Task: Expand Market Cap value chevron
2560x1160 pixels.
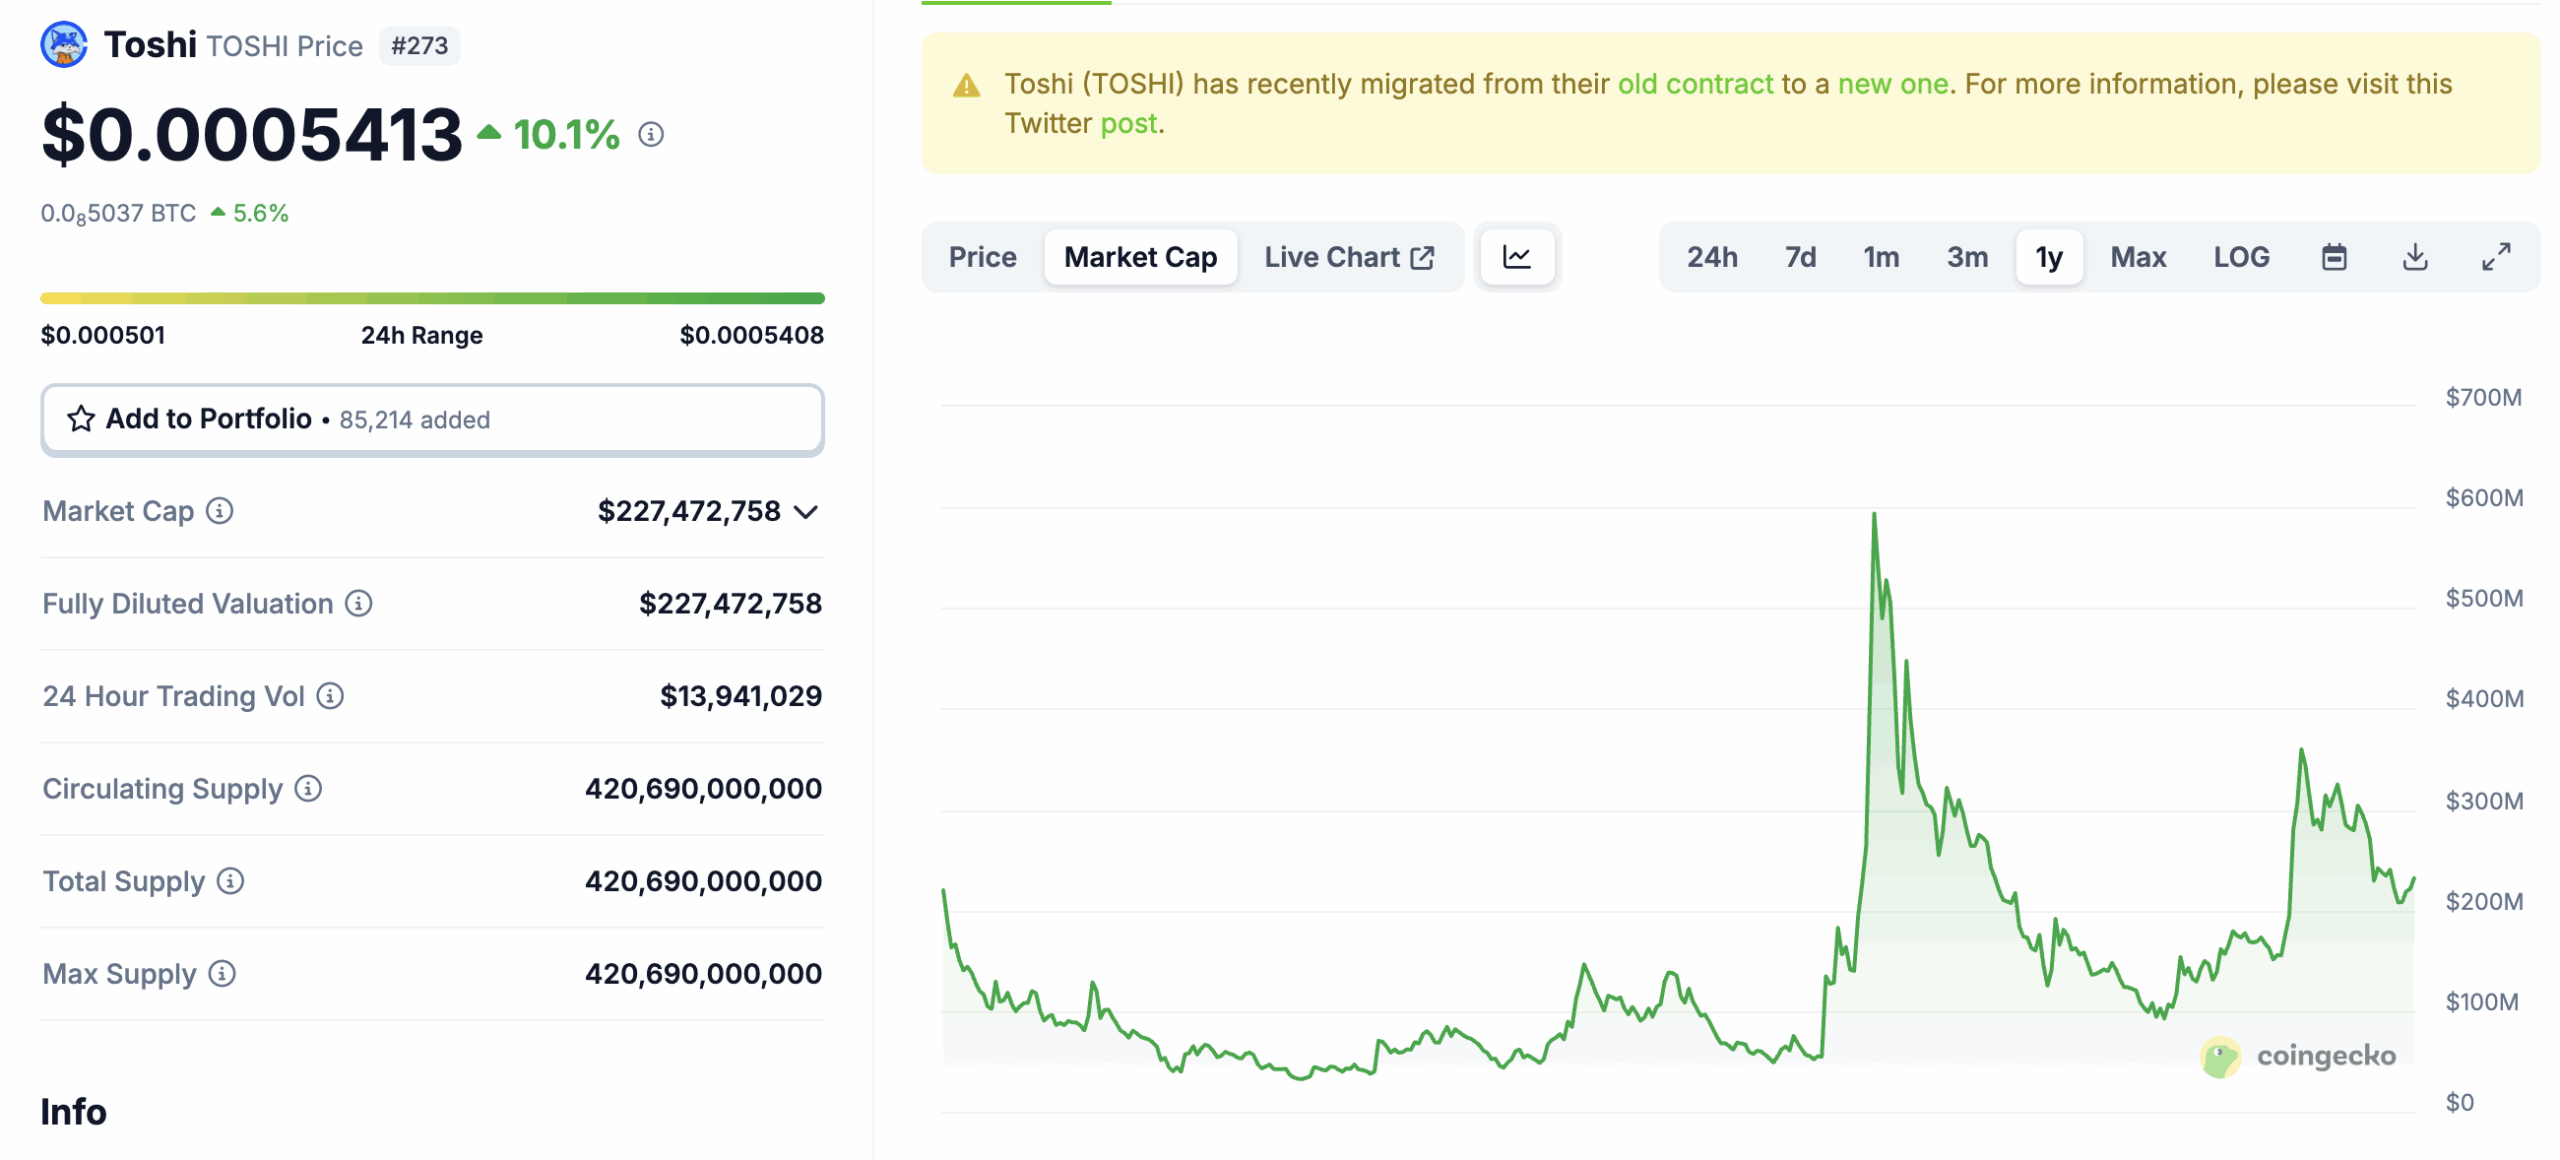Action: click(806, 512)
